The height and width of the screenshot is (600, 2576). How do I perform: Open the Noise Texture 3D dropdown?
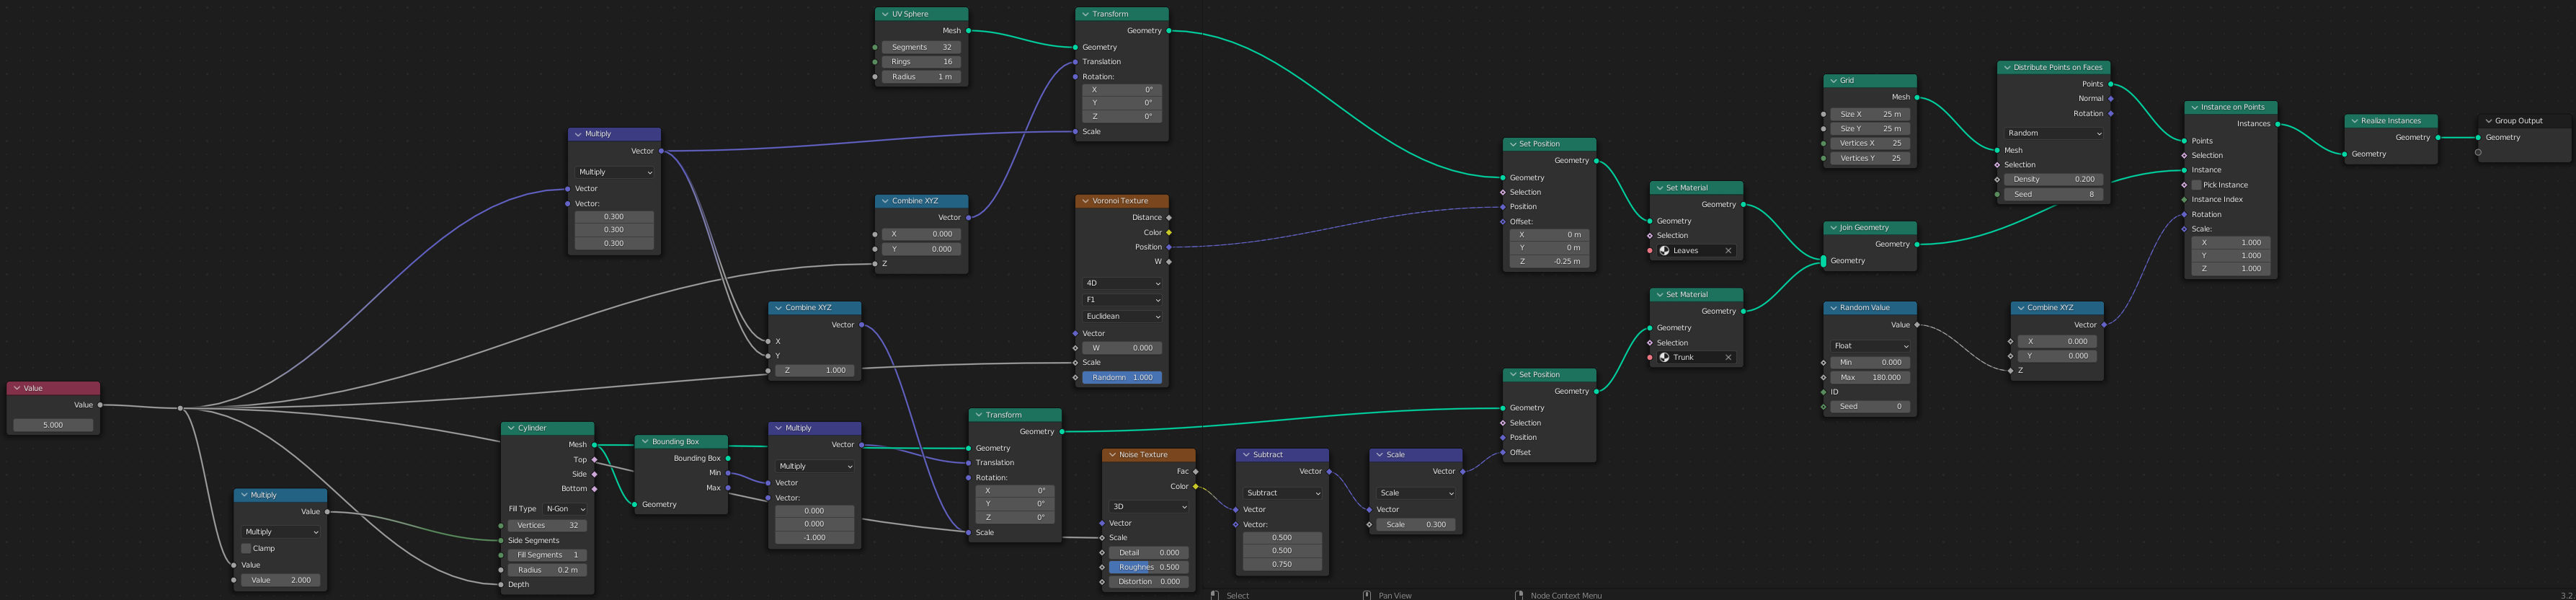(1149, 507)
